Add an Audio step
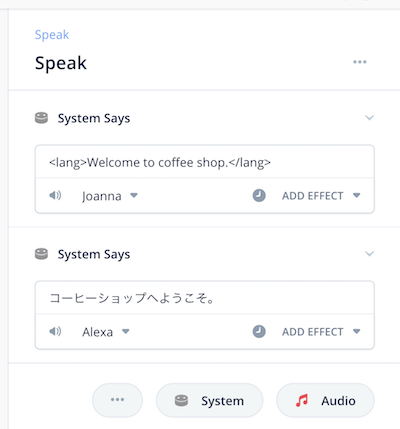Screen dimensions: 400x429 click(x=325, y=400)
